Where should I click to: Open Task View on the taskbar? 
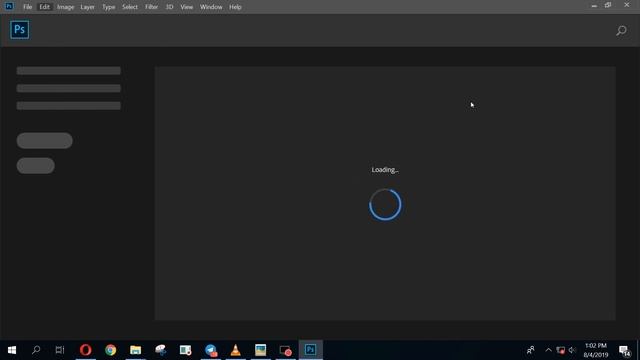click(60, 350)
